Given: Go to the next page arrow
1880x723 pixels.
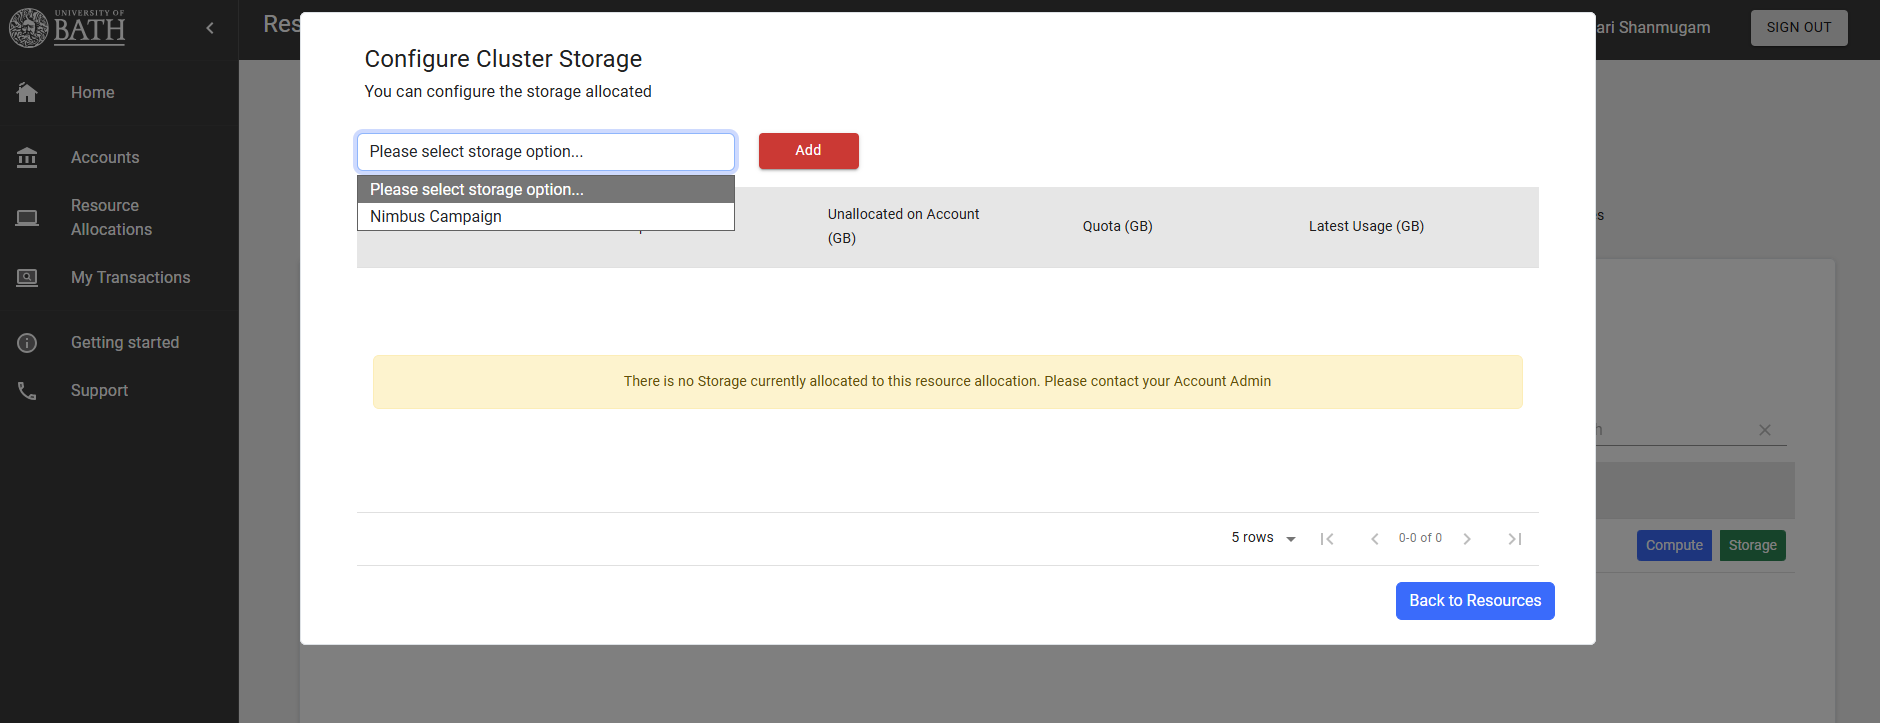Looking at the screenshot, I should (x=1467, y=539).
